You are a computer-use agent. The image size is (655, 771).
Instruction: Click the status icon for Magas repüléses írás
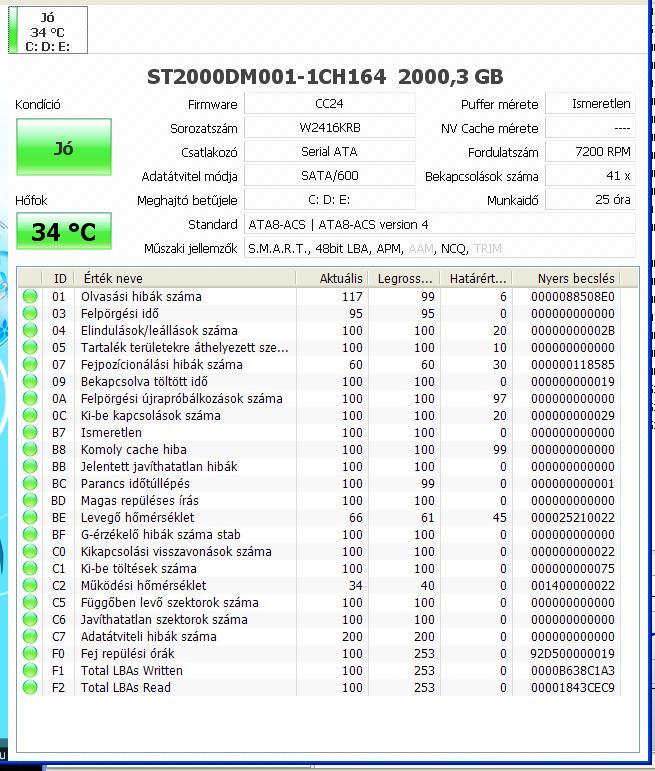(x=30, y=501)
